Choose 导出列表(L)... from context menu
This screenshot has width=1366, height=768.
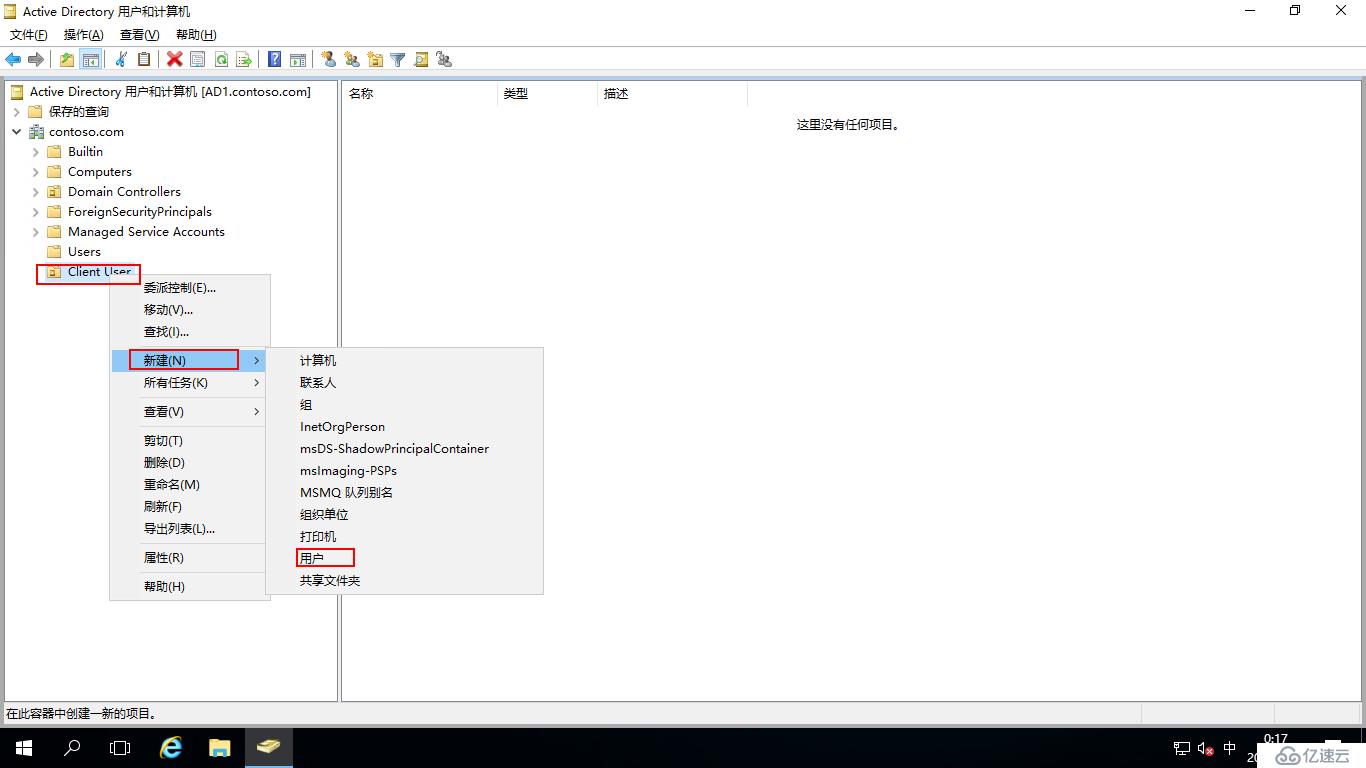coord(190,529)
